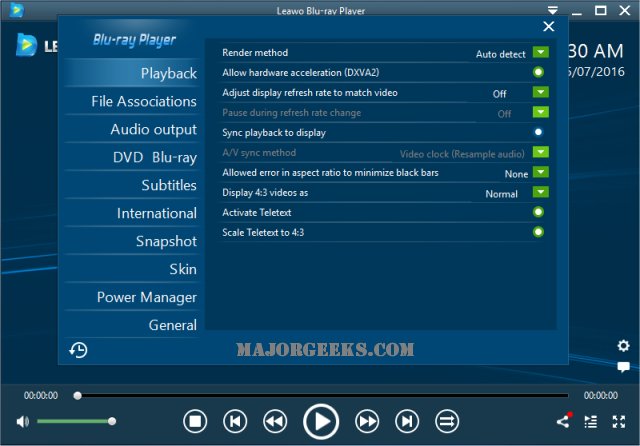Toggle Allow hardware acceleration (DXVA2)

538,72
